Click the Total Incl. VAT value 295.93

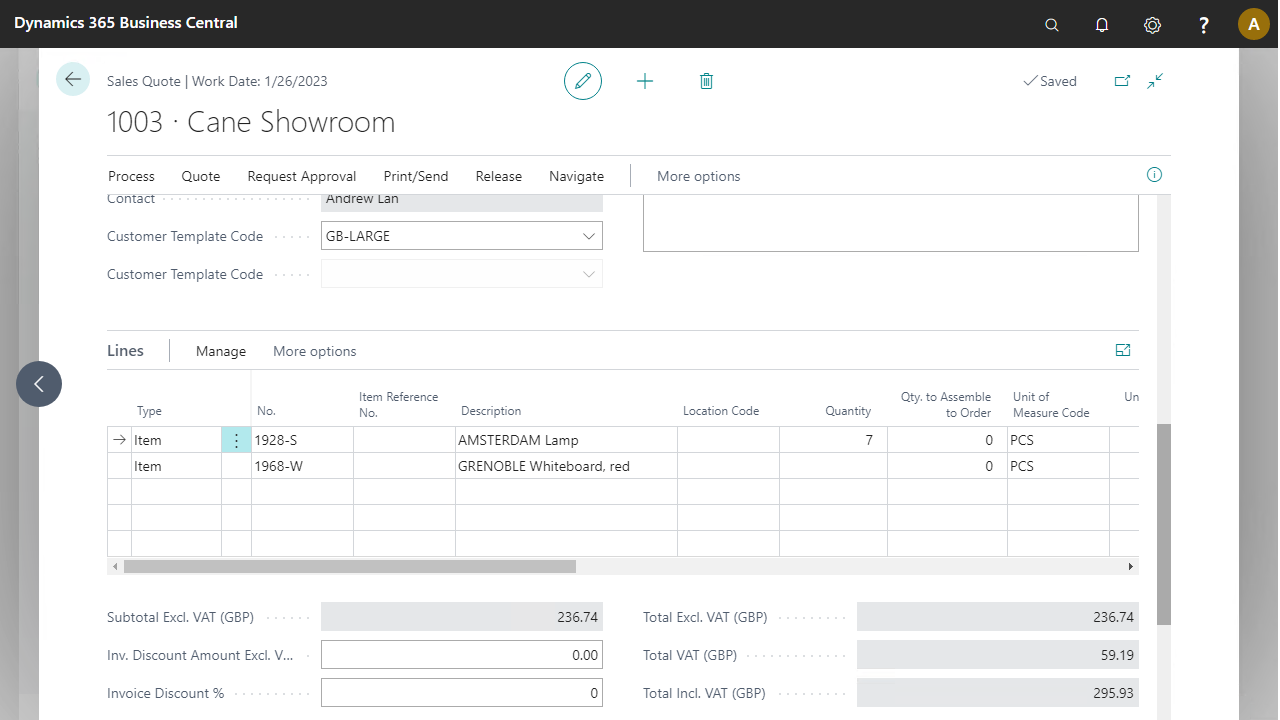[x=998, y=693]
